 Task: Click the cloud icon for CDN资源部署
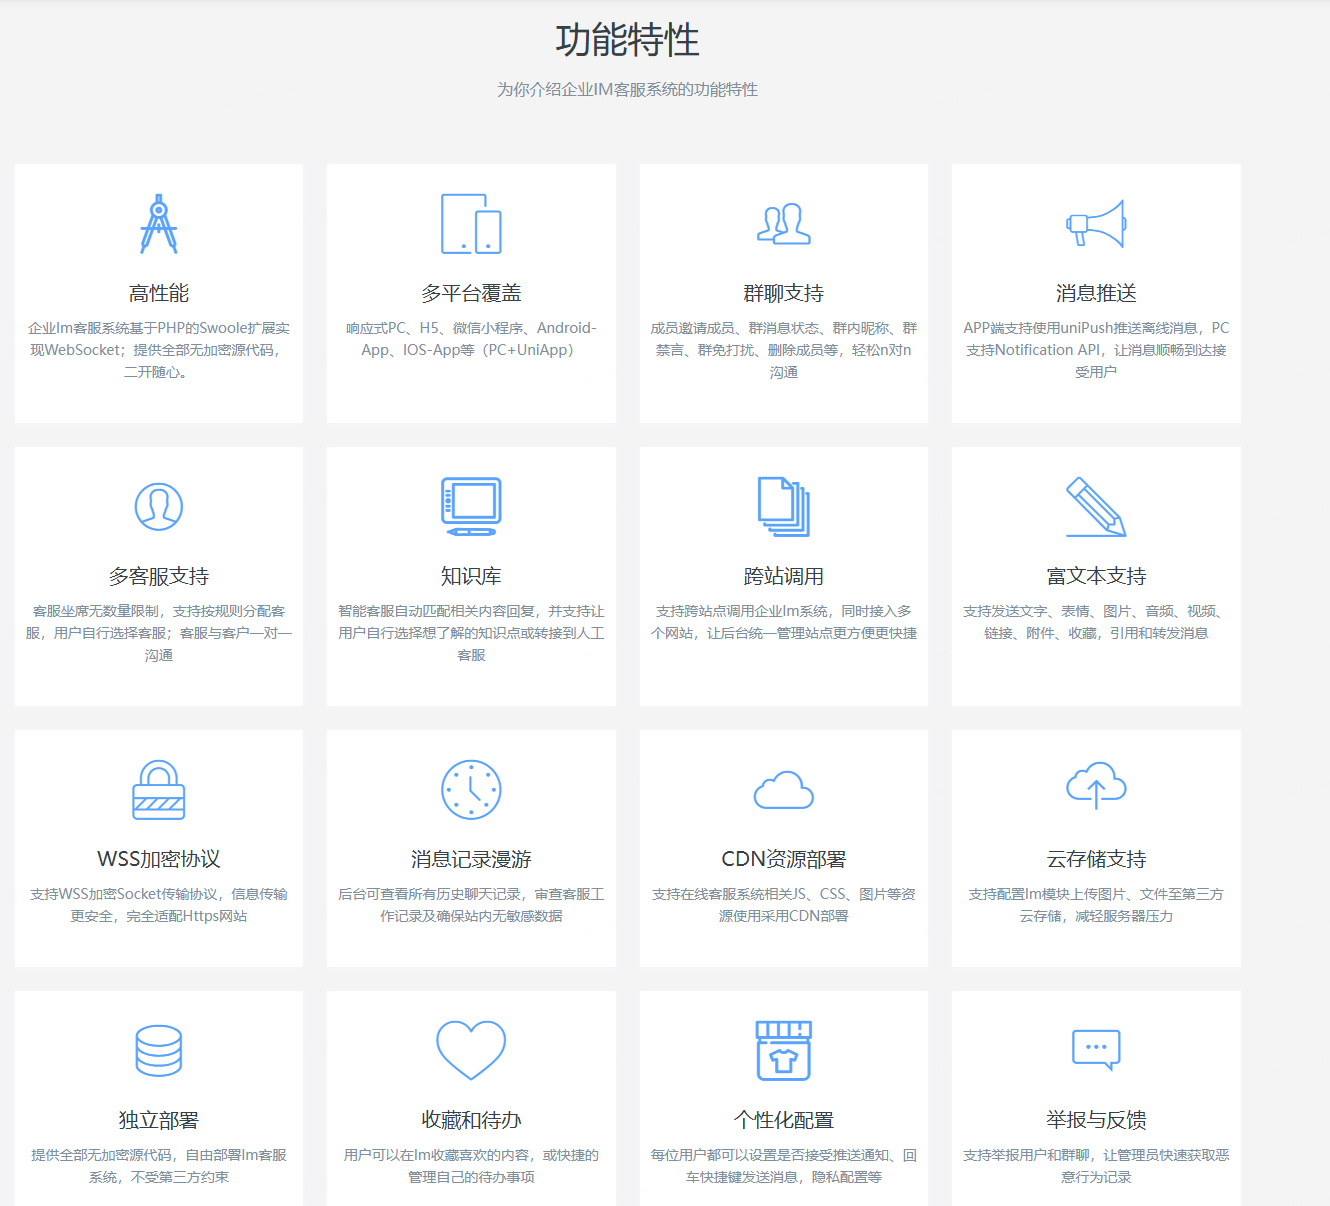click(783, 790)
